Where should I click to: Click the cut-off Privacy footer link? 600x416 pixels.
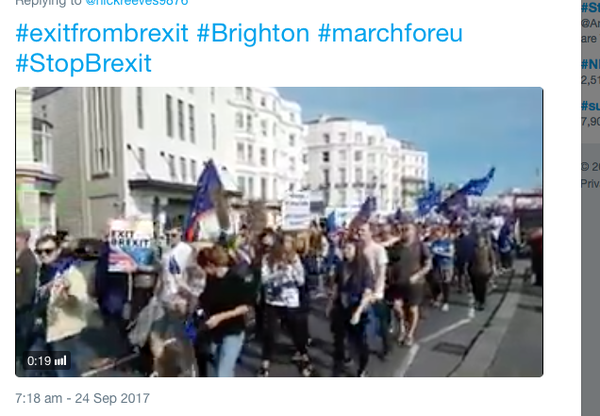[x=590, y=184]
